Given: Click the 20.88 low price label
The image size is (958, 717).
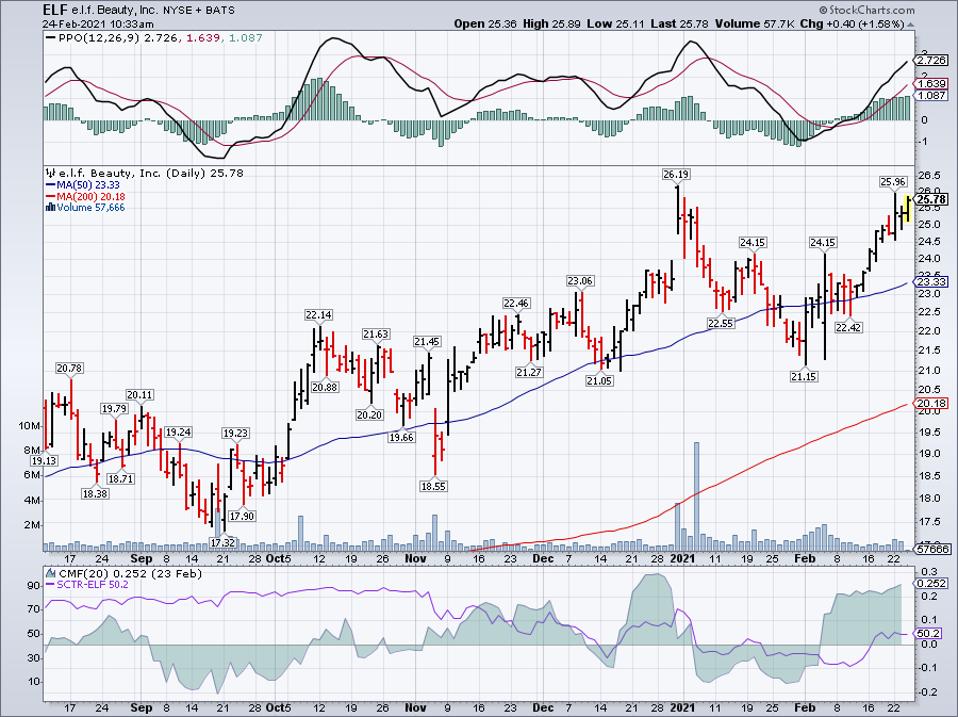Looking at the screenshot, I should click(324, 387).
